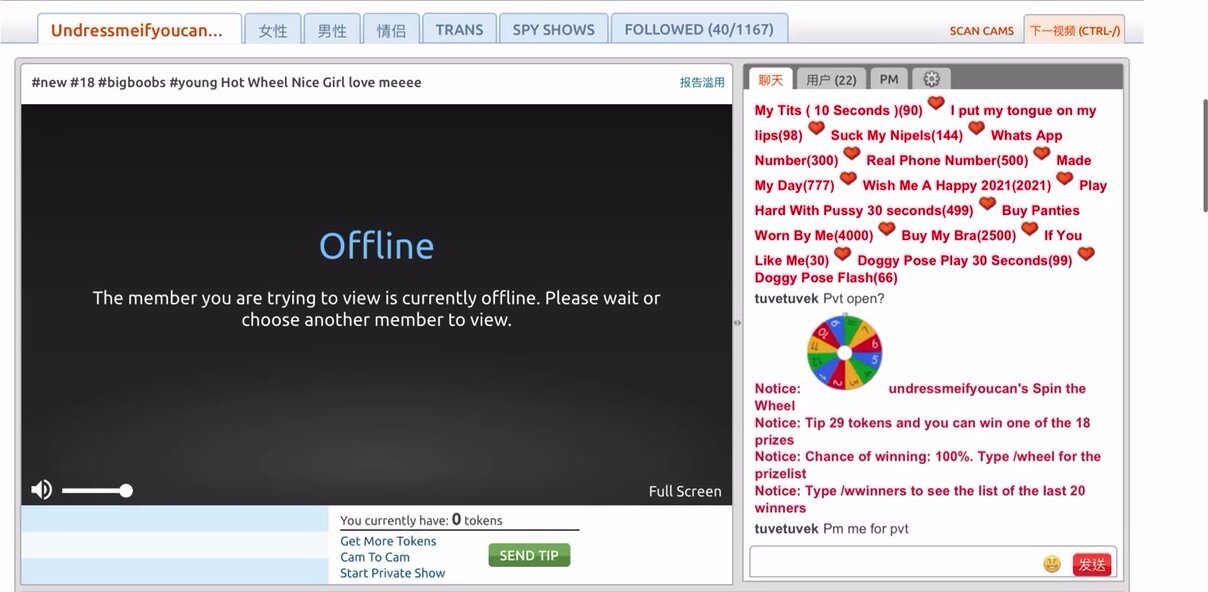Screen dimensions: 1208x592
Task: Click Get More Tokens link
Action: tap(388, 541)
